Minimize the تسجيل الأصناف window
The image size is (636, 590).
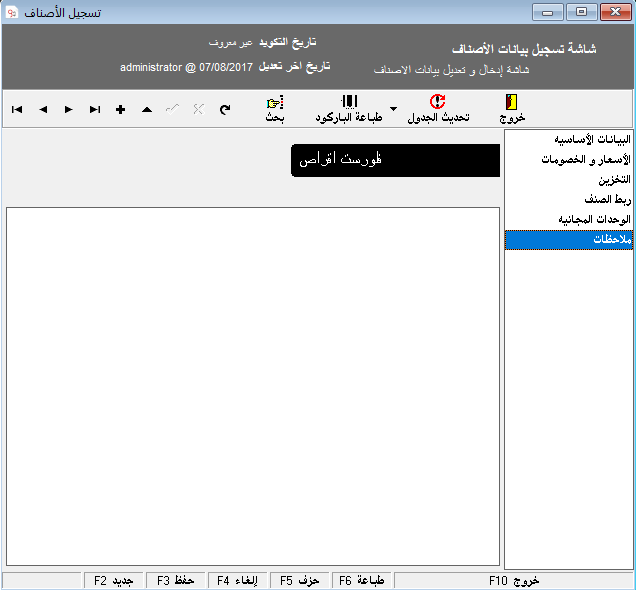[548, 12]
